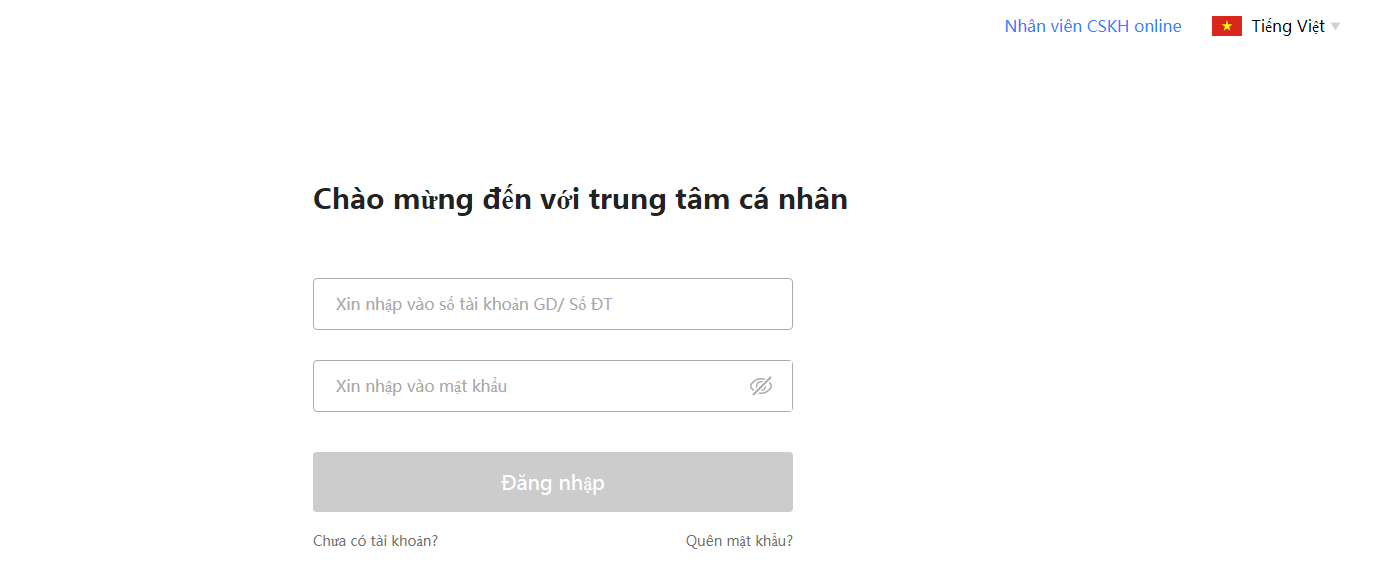The width and height of the screenshot is (1388, 578).
Task: Focus the mật khẩu password field
Action: pyautogui.click(x=553, y=386)
